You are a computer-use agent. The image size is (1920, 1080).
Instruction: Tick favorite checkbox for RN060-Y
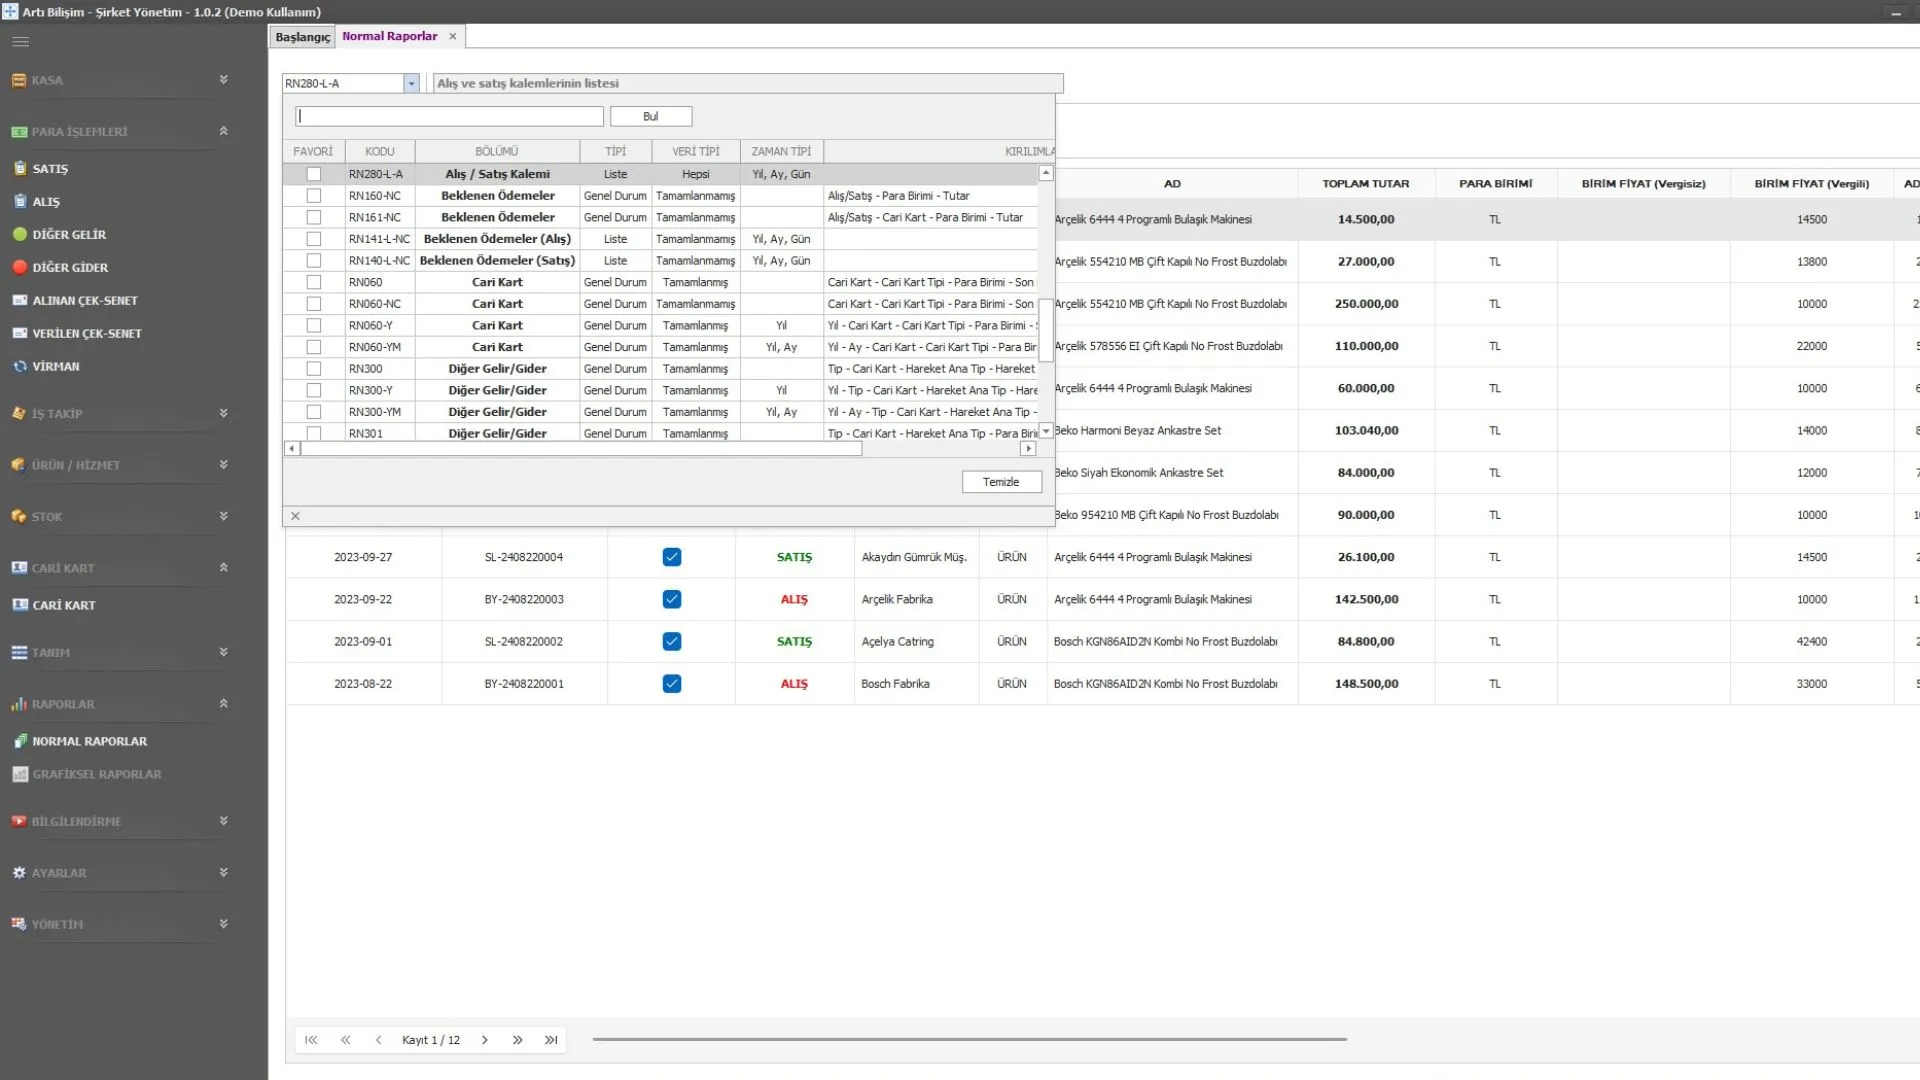tap(314, 326)
